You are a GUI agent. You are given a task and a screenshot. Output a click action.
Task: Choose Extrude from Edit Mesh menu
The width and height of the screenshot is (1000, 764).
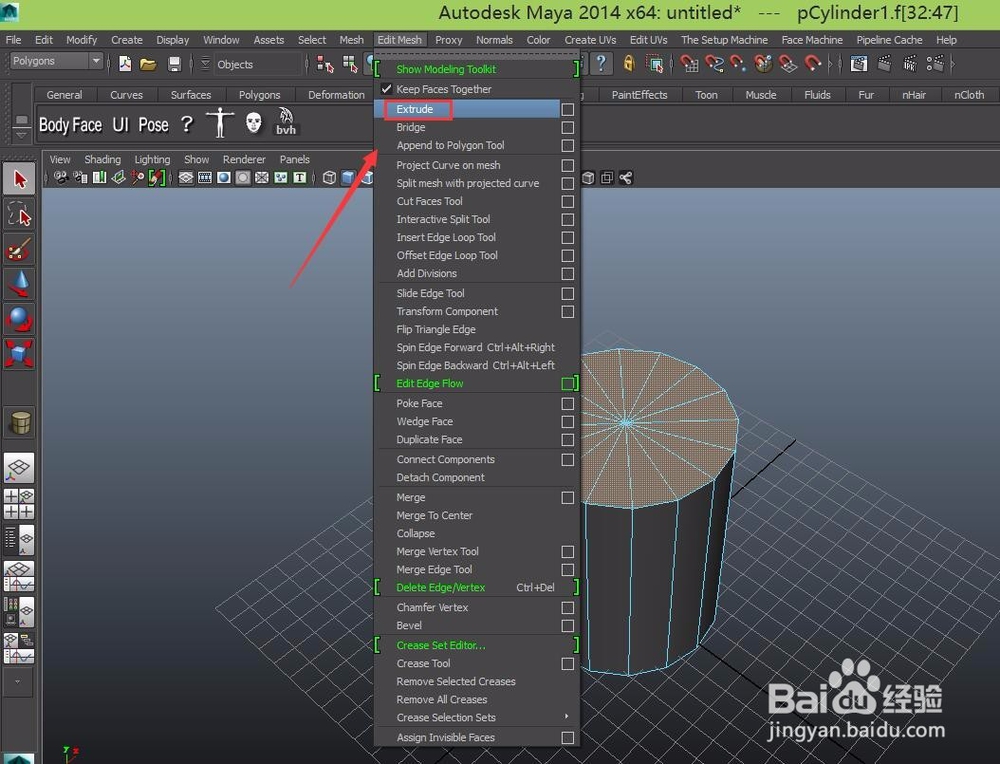point(467,109)
